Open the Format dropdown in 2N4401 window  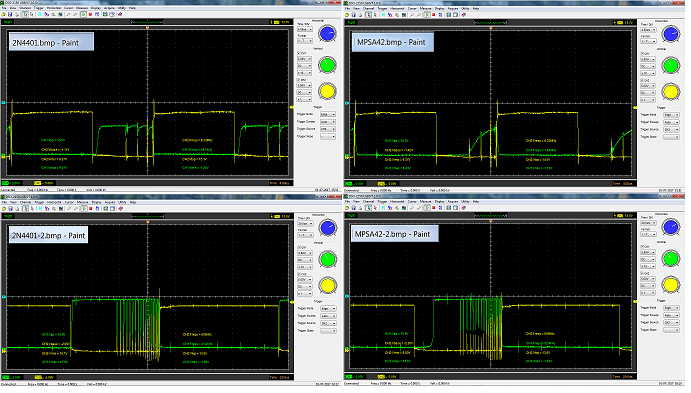click(x=305, y=41)
